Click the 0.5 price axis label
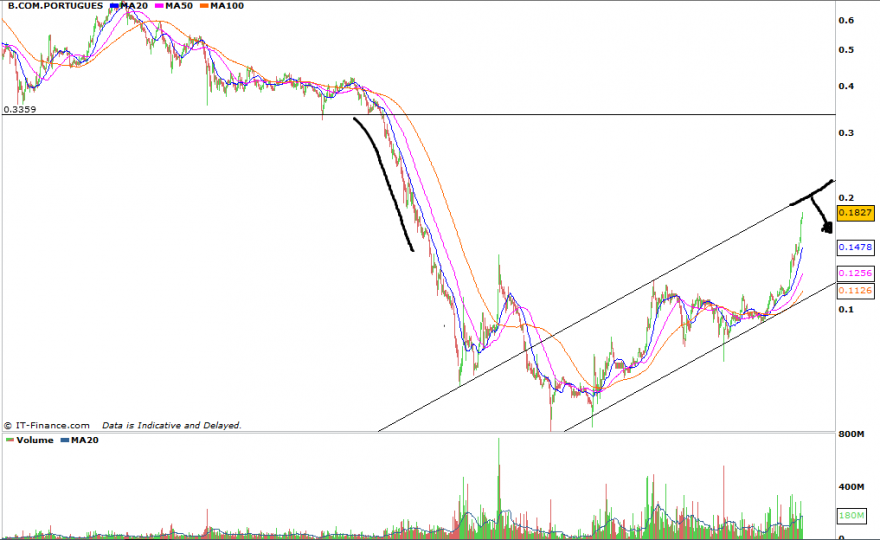The height and width of the screenshot is (540, 880). click(x=846, y=50)
